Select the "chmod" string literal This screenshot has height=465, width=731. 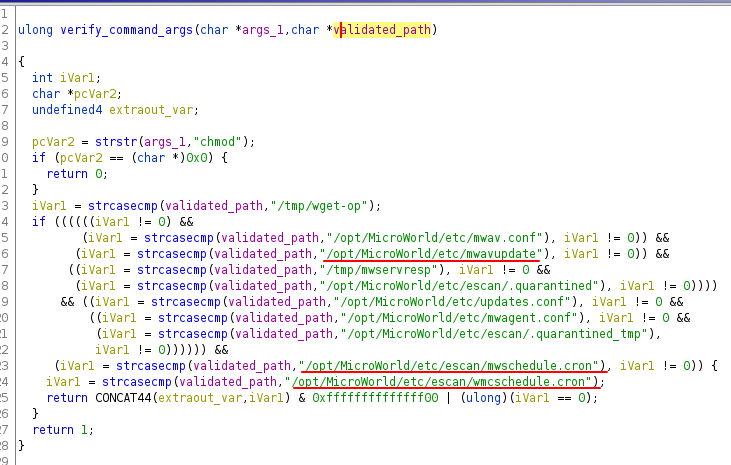[218, 141]
